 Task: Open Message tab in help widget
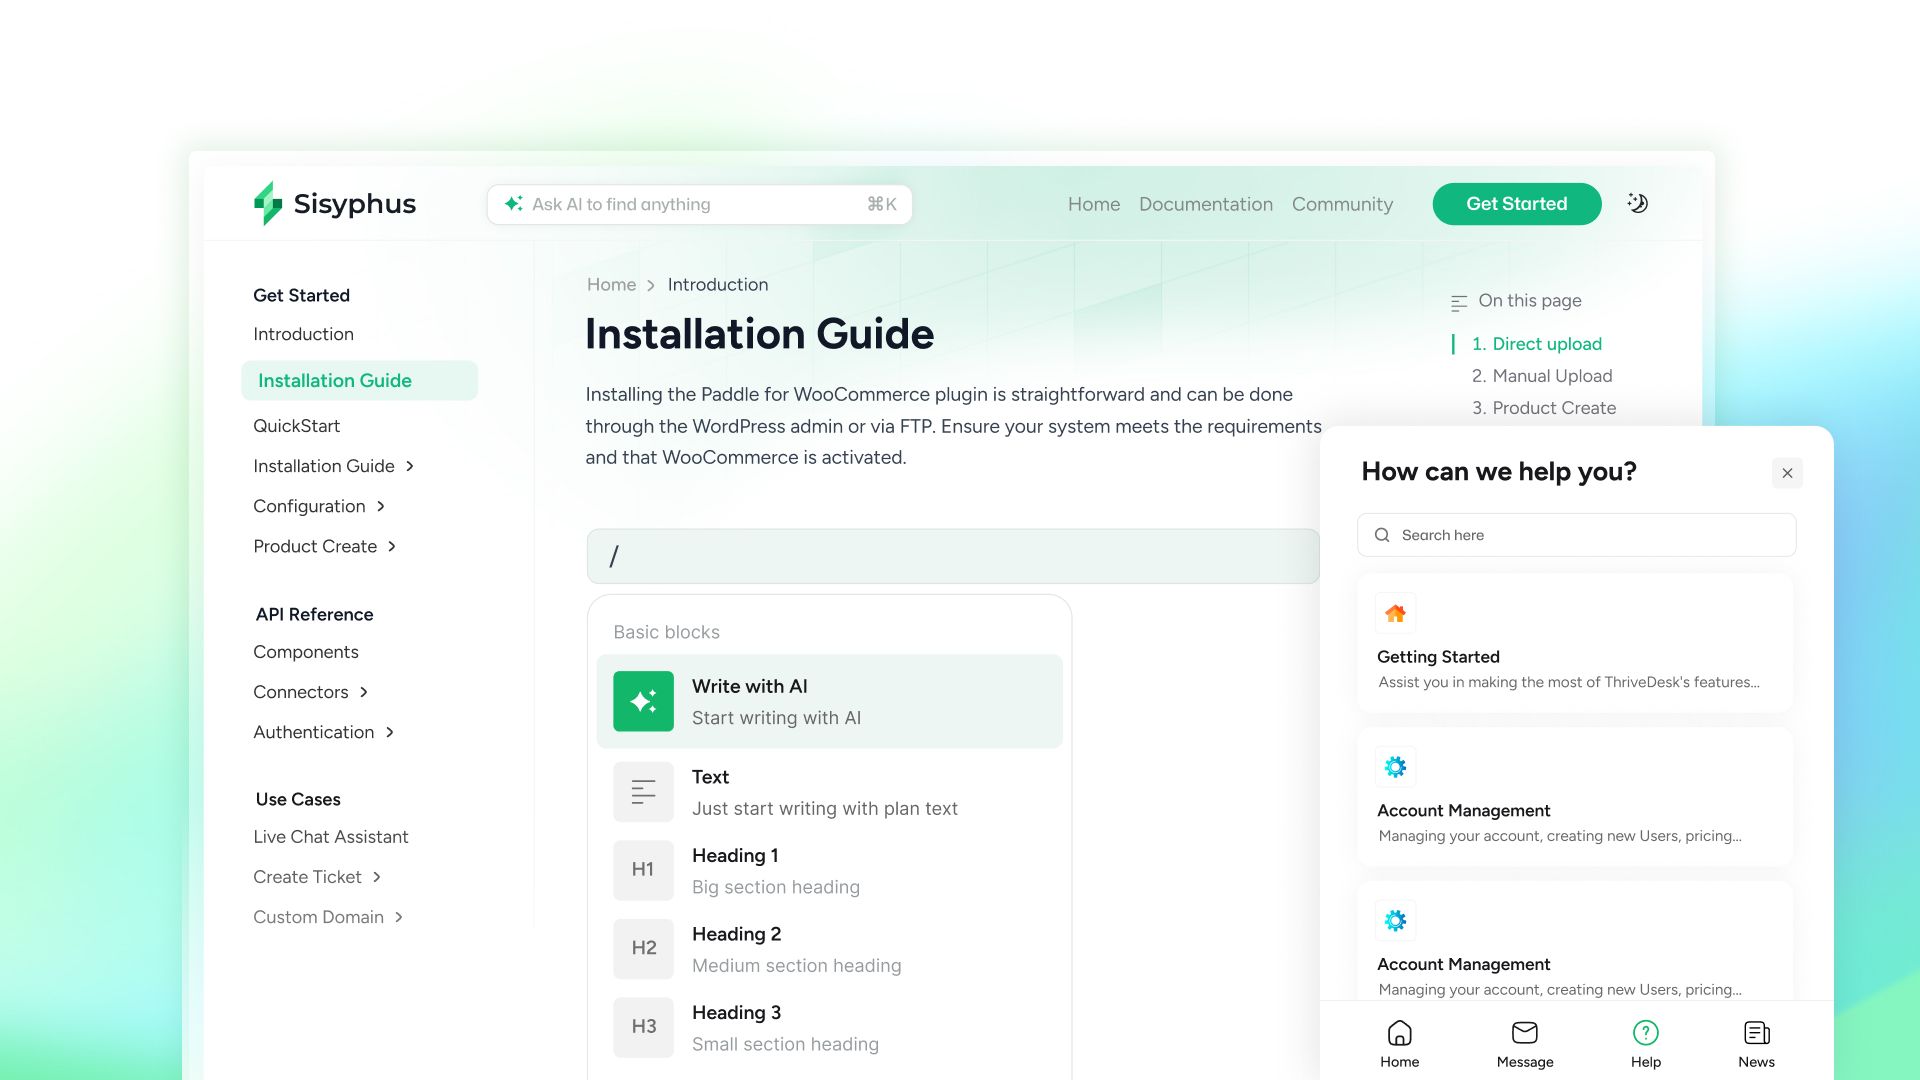[1524, 1044]
